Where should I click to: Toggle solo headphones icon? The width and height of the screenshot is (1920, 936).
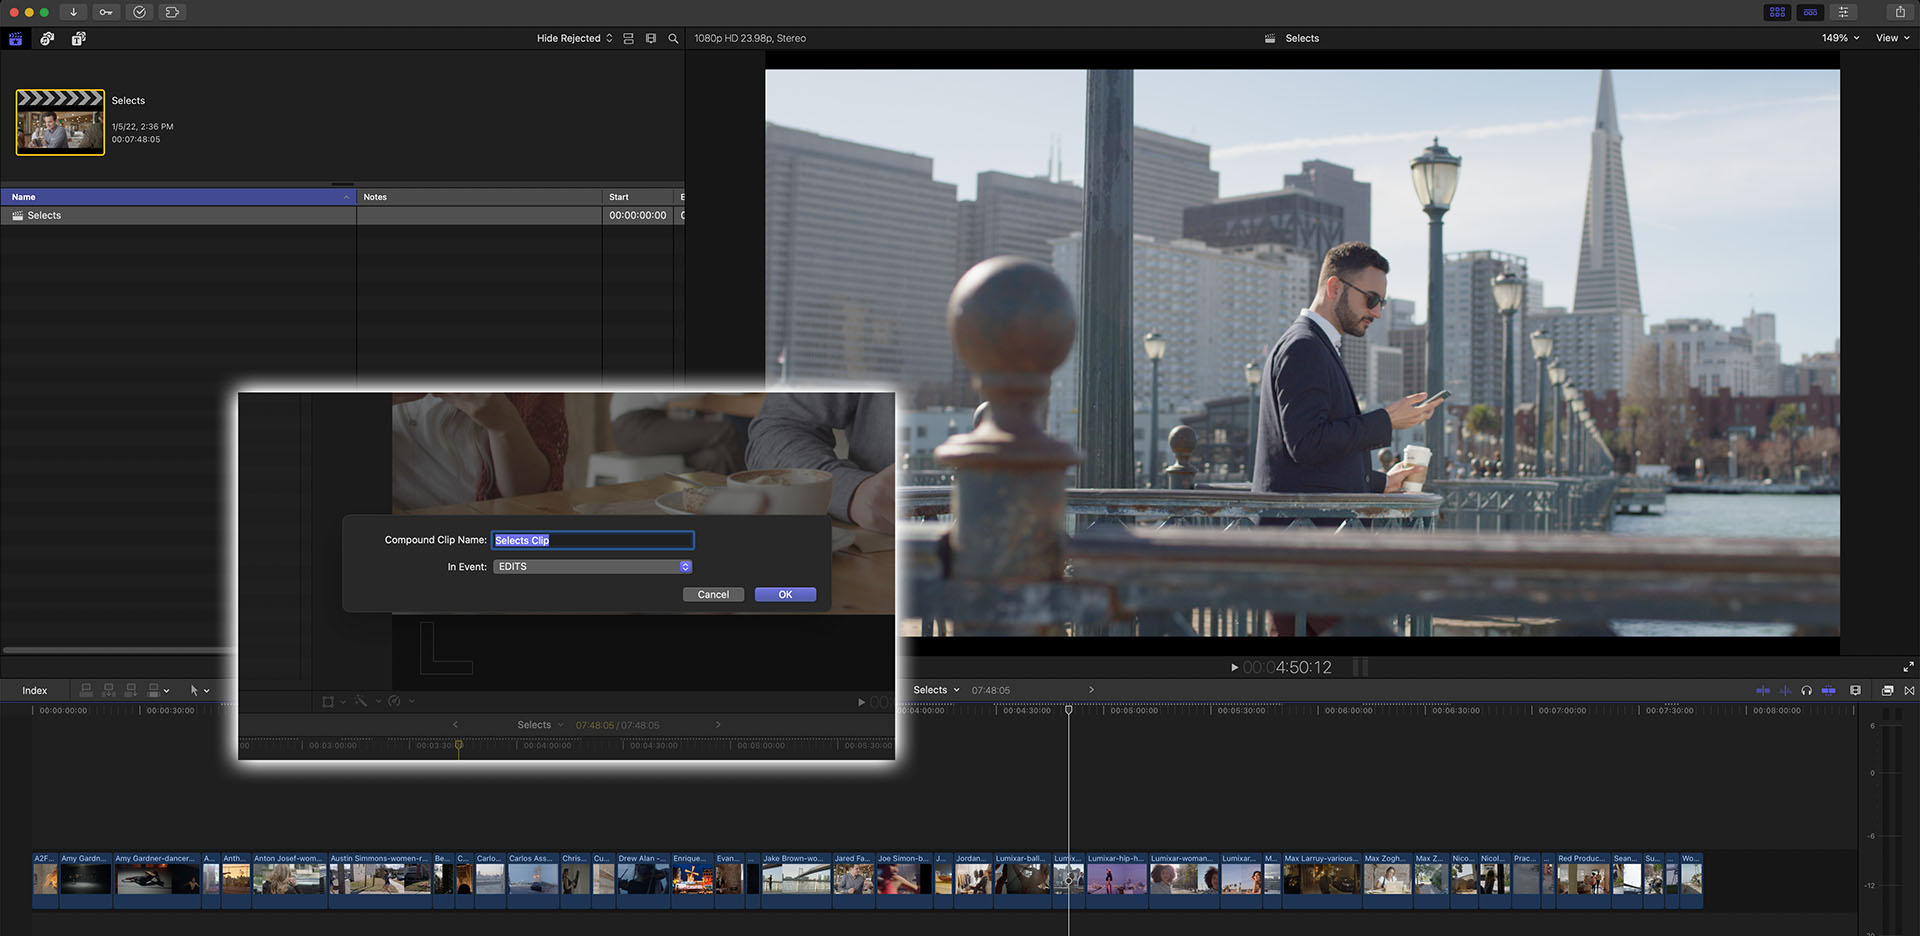tap(1807, 691)
